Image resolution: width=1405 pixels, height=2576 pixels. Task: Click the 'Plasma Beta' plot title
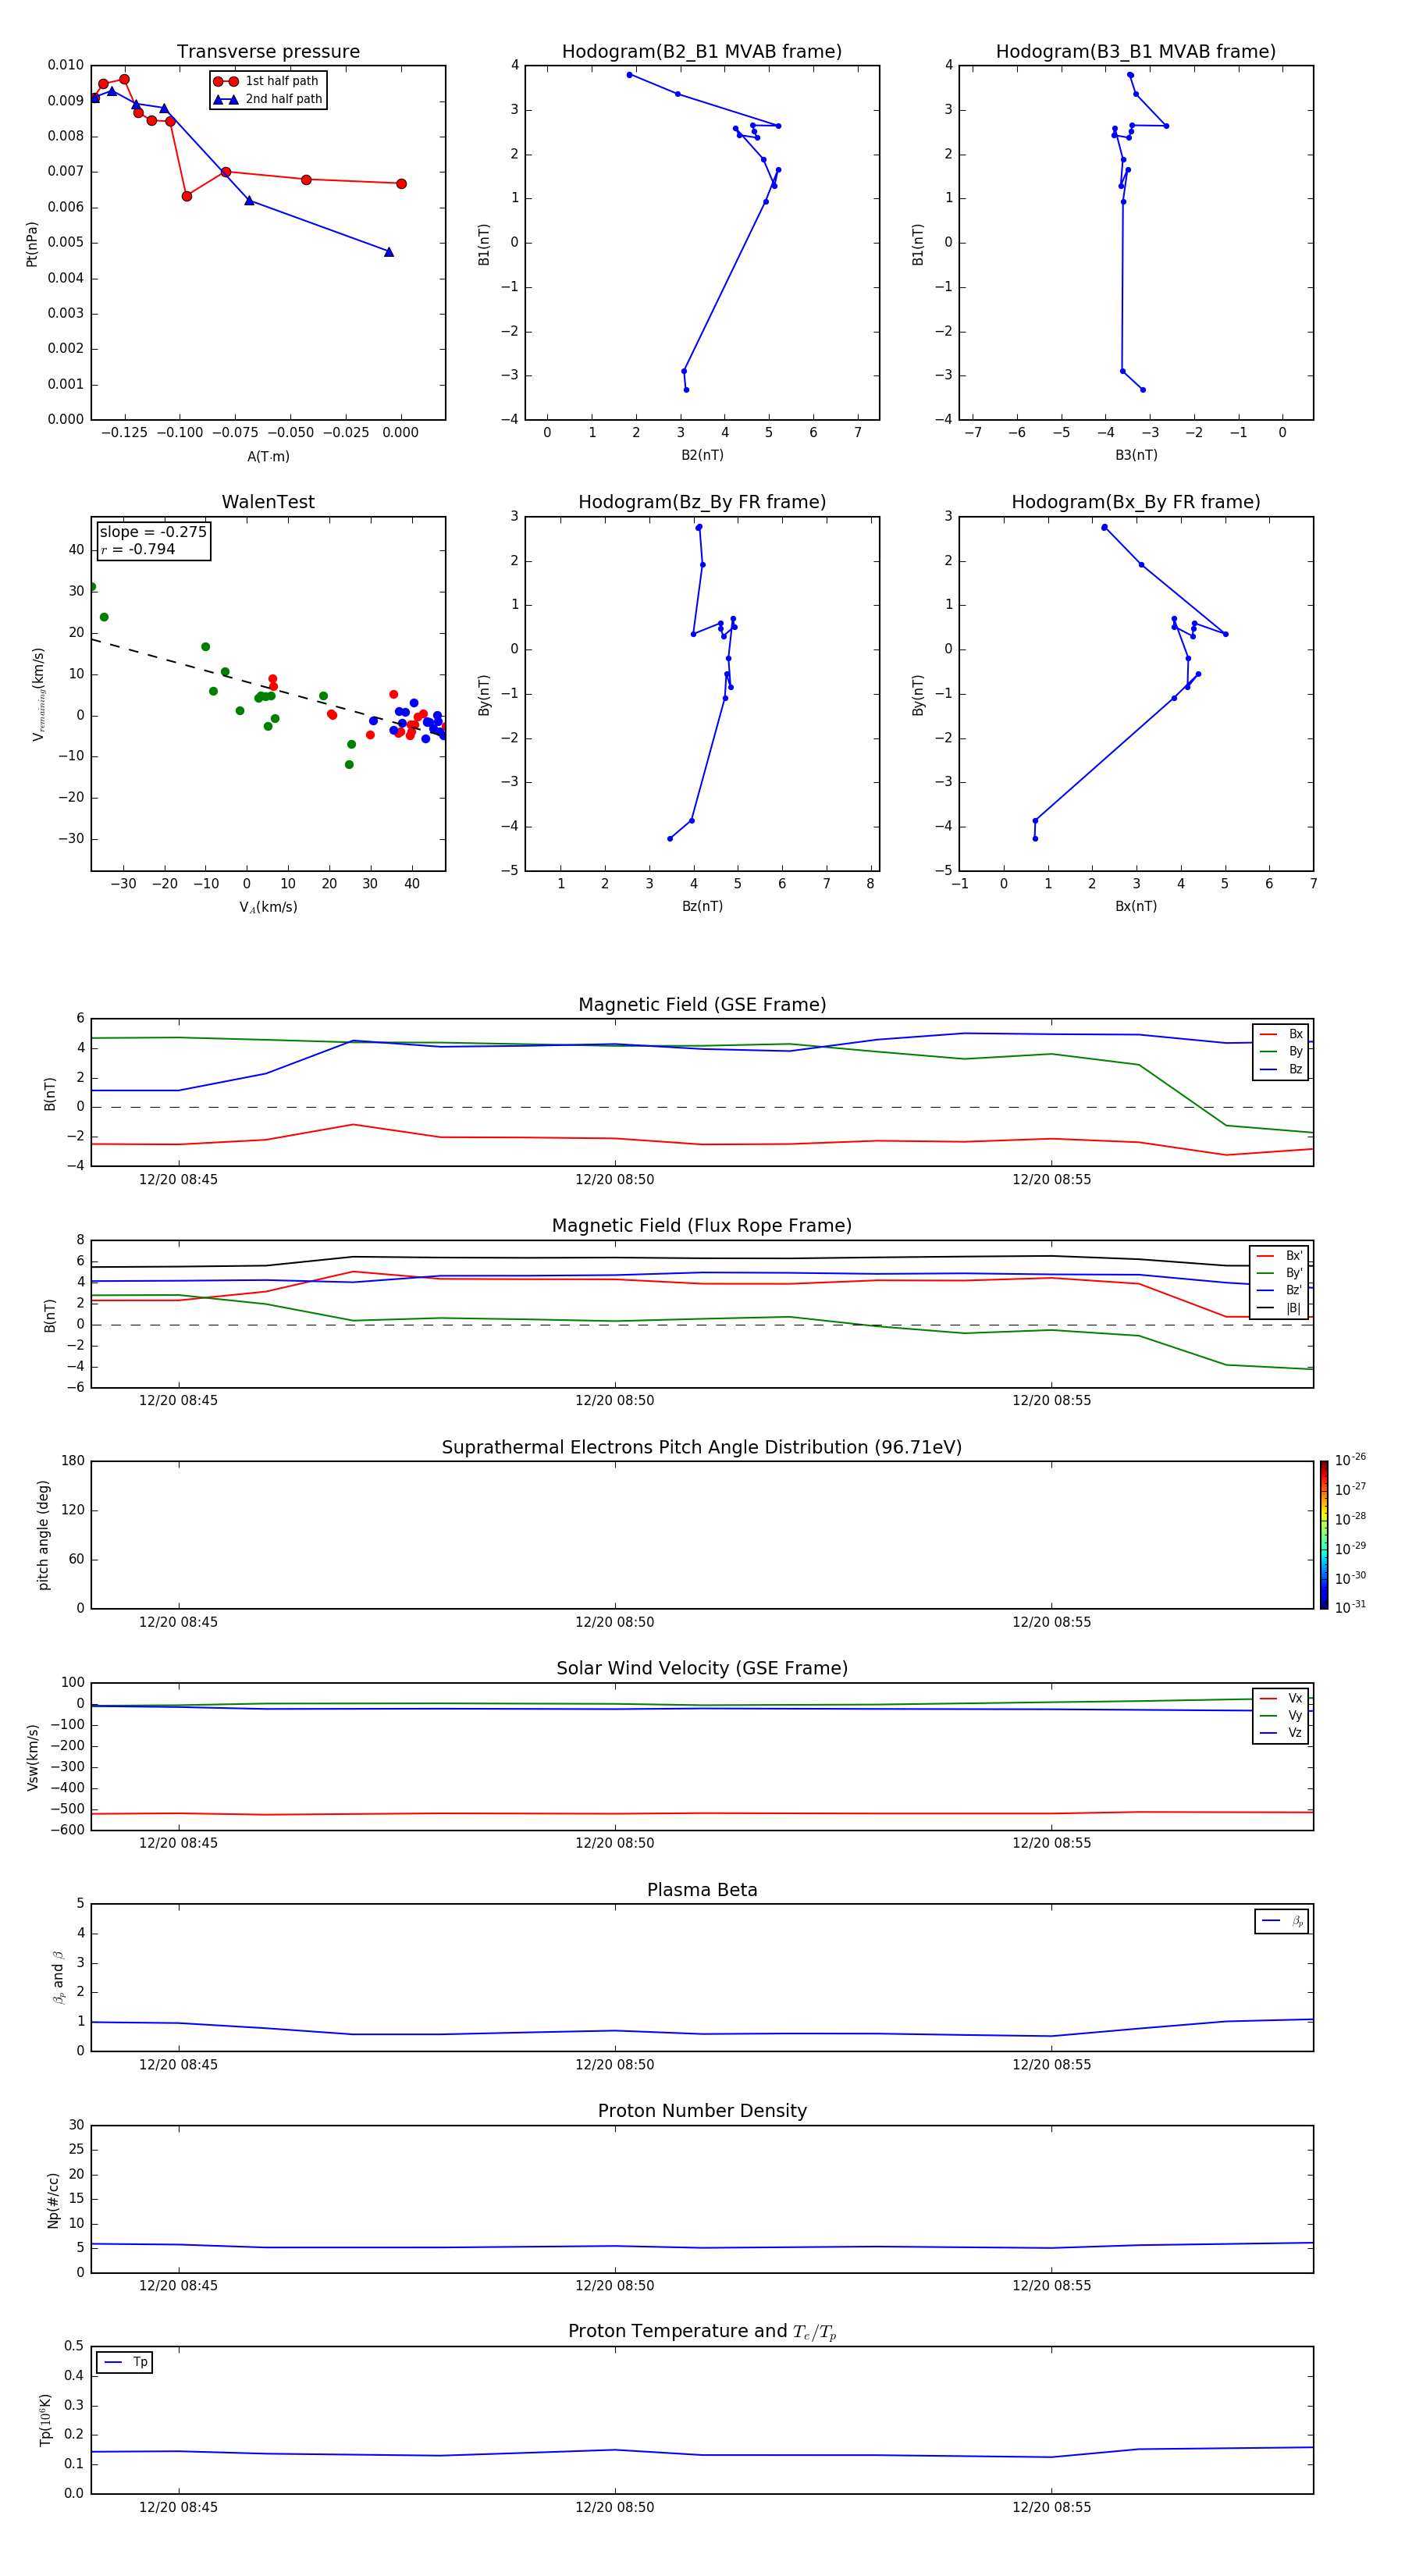[x=702, y=1890]
